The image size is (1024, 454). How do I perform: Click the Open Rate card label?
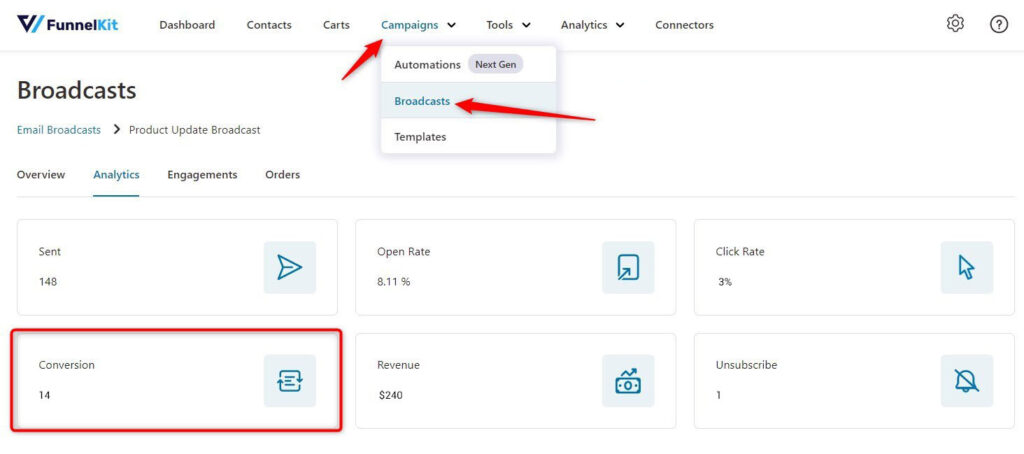404,251
